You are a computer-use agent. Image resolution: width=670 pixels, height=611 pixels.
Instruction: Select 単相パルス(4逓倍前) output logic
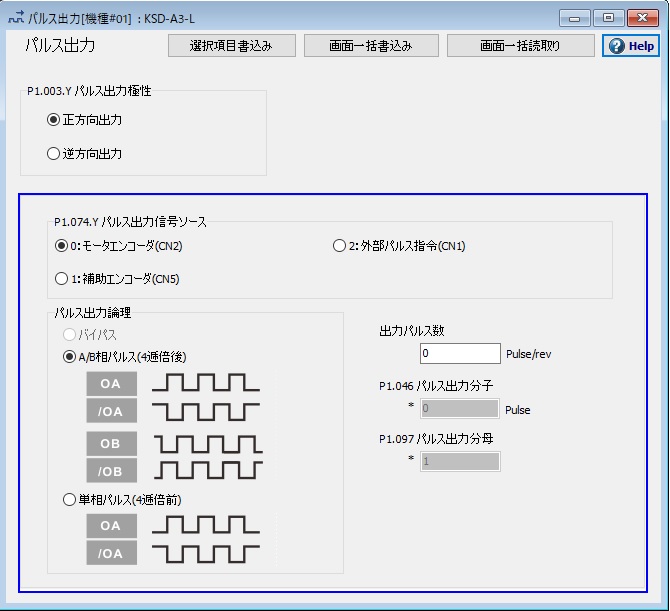[70, 499]
